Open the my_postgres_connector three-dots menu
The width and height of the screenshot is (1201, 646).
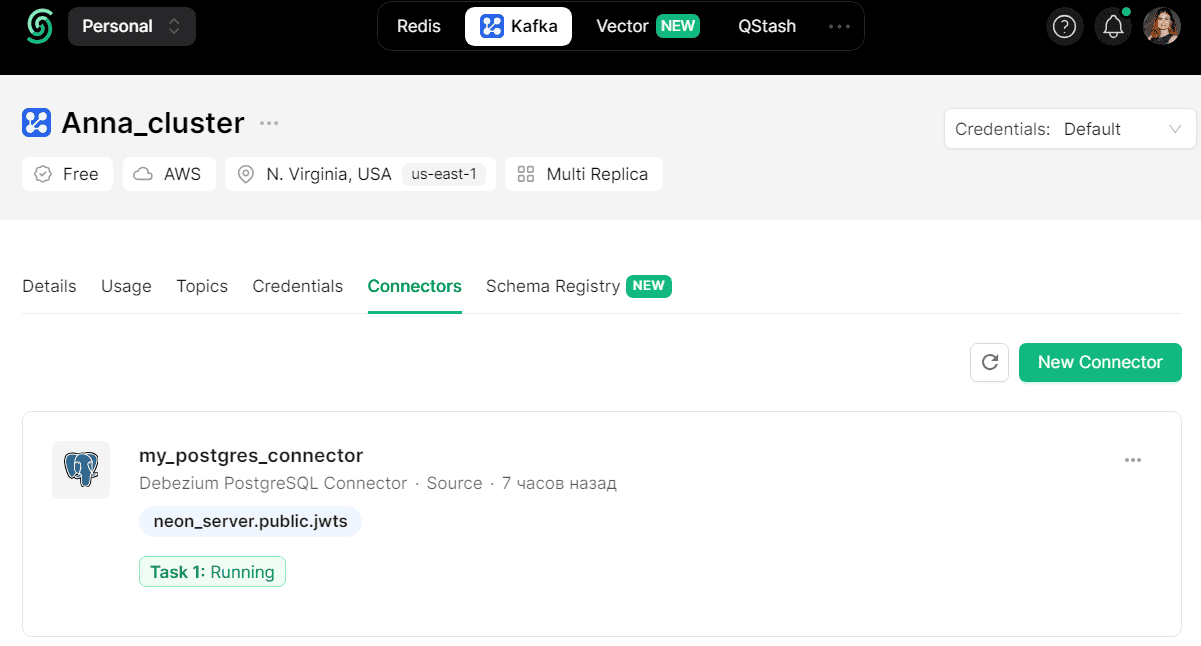tap(1133, 460)
